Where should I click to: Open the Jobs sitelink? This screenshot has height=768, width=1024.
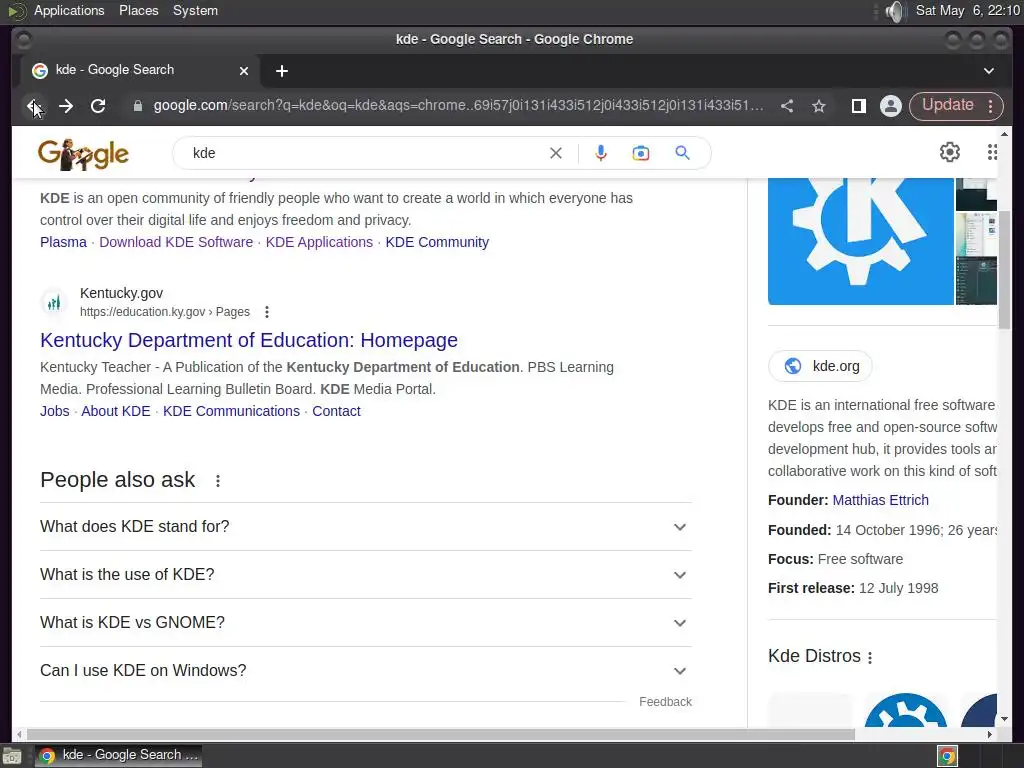pyautogui.click(x=54, y=411)
